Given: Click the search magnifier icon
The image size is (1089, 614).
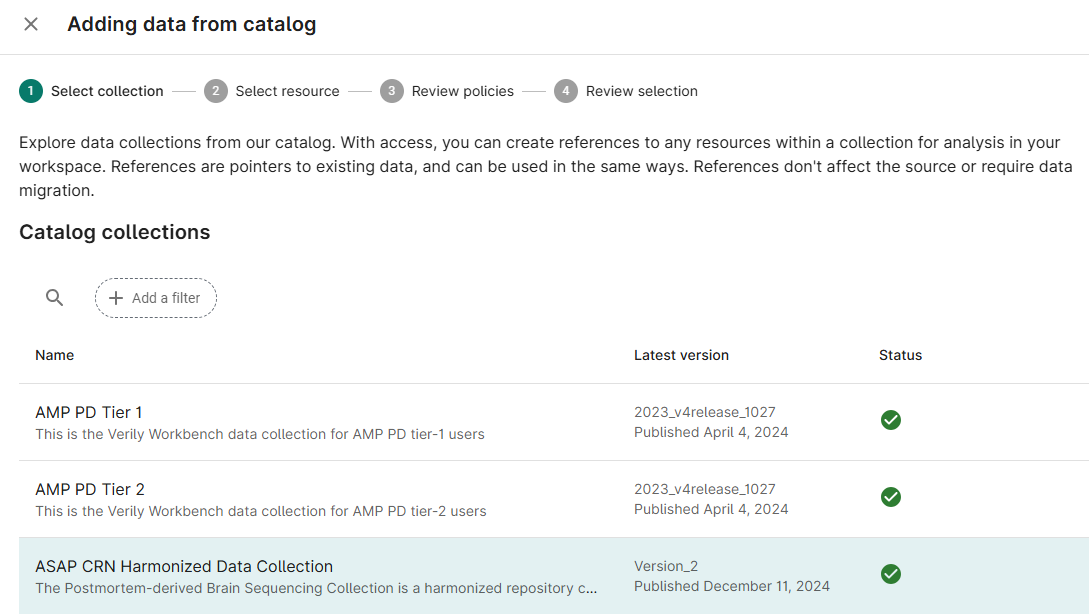Looking at the screenshot, I should pos(54,297).
